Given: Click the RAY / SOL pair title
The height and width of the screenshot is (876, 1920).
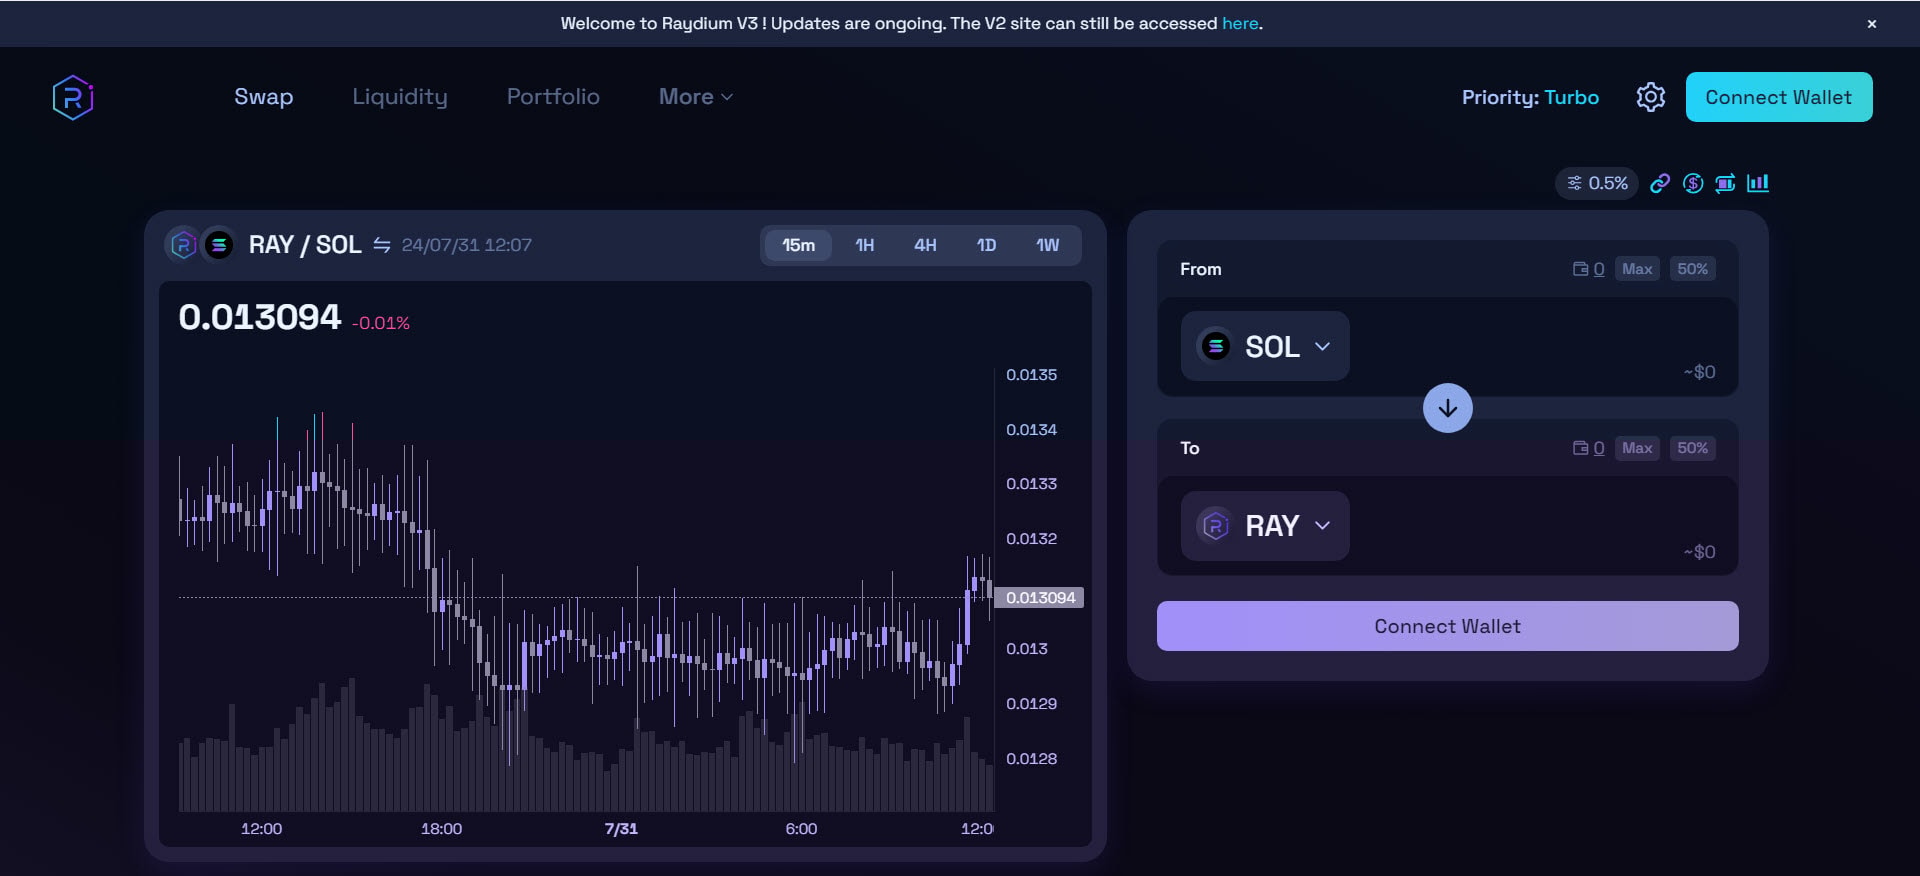Looking at the screenshot, I should pyautogui.click(x=305, y=245).
